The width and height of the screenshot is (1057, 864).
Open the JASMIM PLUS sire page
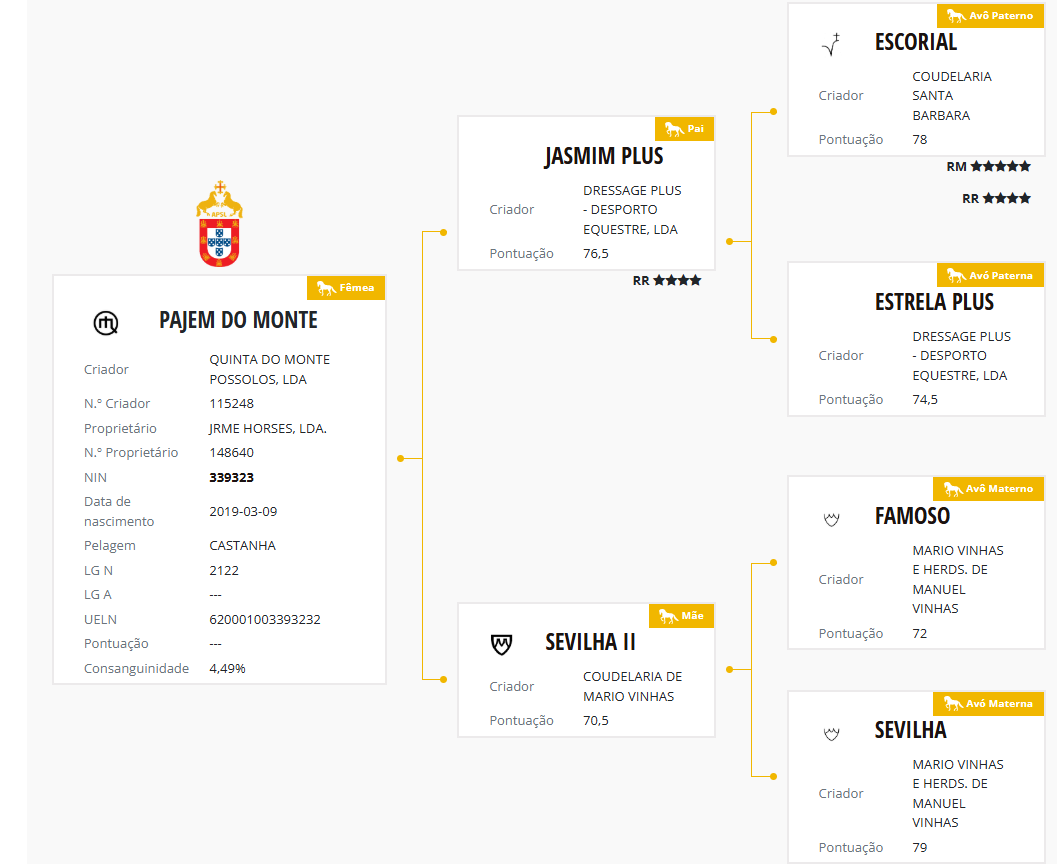pyautogui.click(x=604, y=157)
